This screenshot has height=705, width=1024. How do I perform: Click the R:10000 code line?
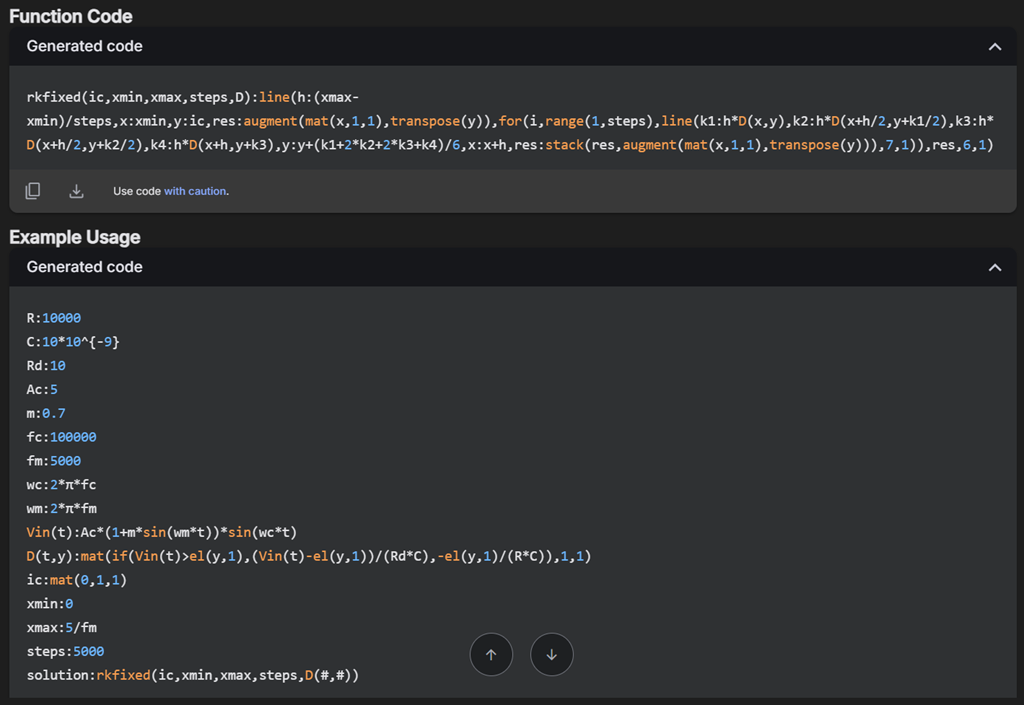coord(54,318)
